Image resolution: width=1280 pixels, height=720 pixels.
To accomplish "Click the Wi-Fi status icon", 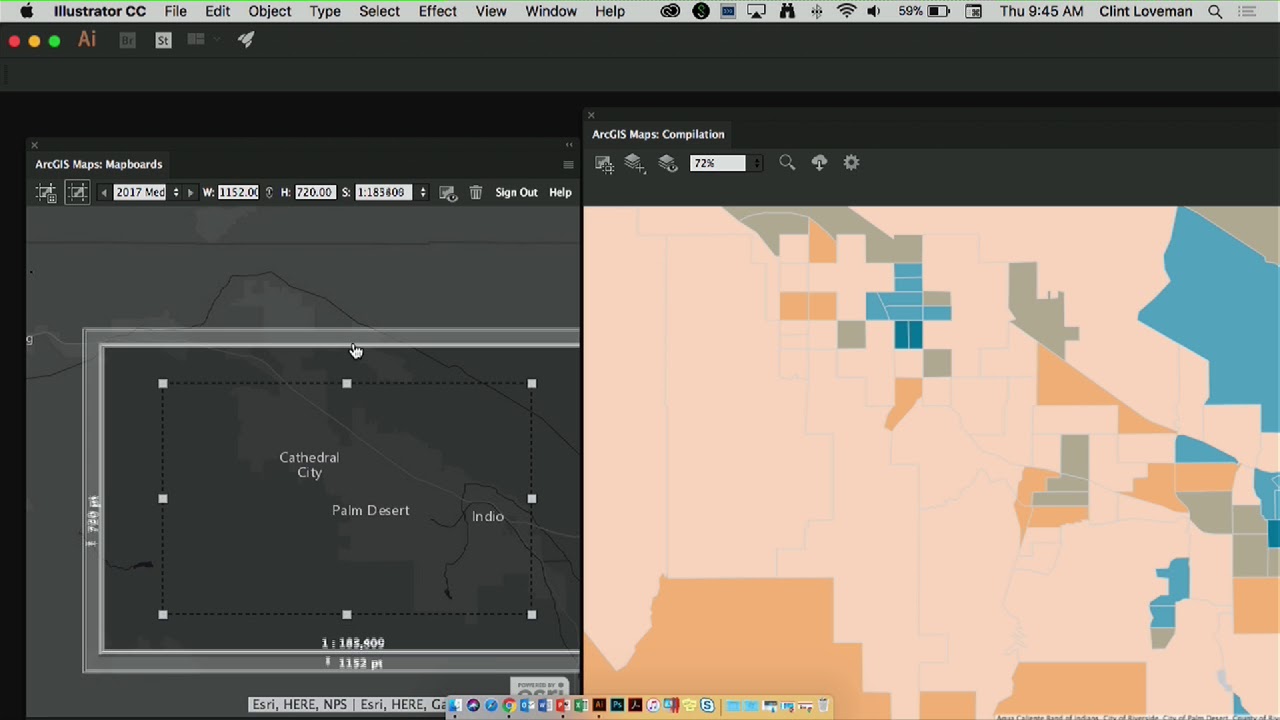I will pos(847,11).
